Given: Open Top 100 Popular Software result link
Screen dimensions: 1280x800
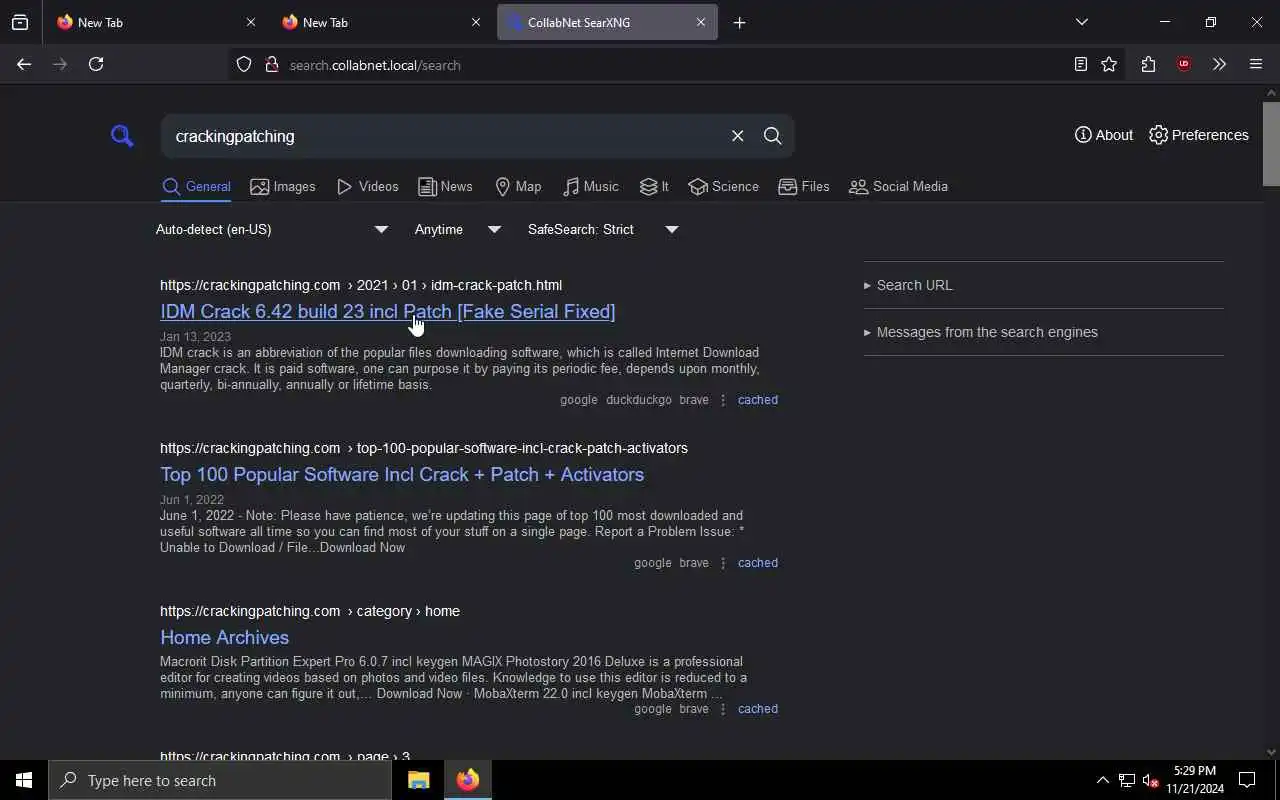Looking at the screenshot, I should point(402,475).
